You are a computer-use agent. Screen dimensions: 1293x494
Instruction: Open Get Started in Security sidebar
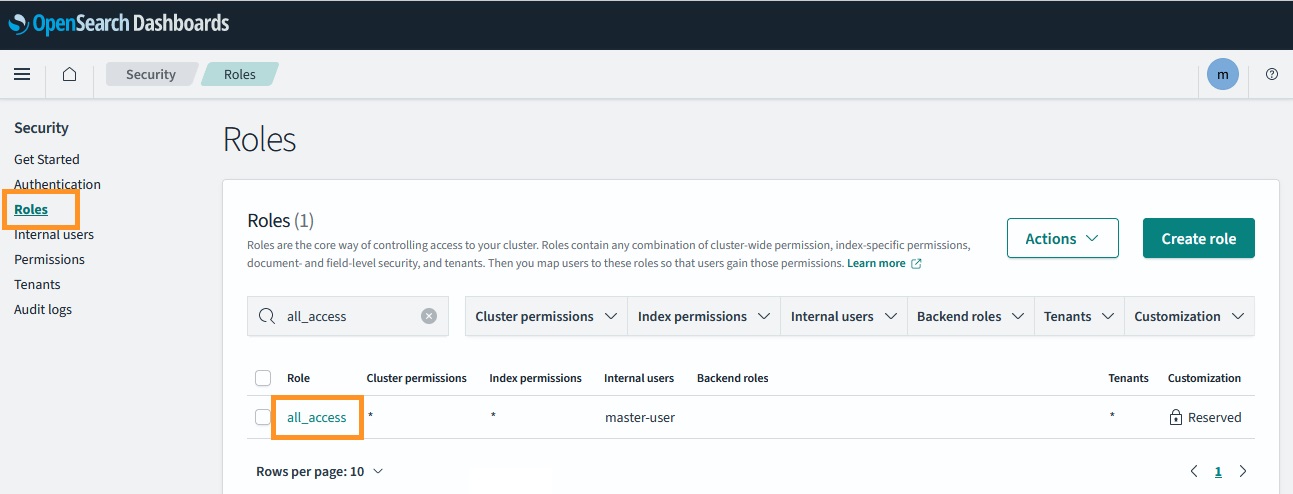tap(47, 159)
